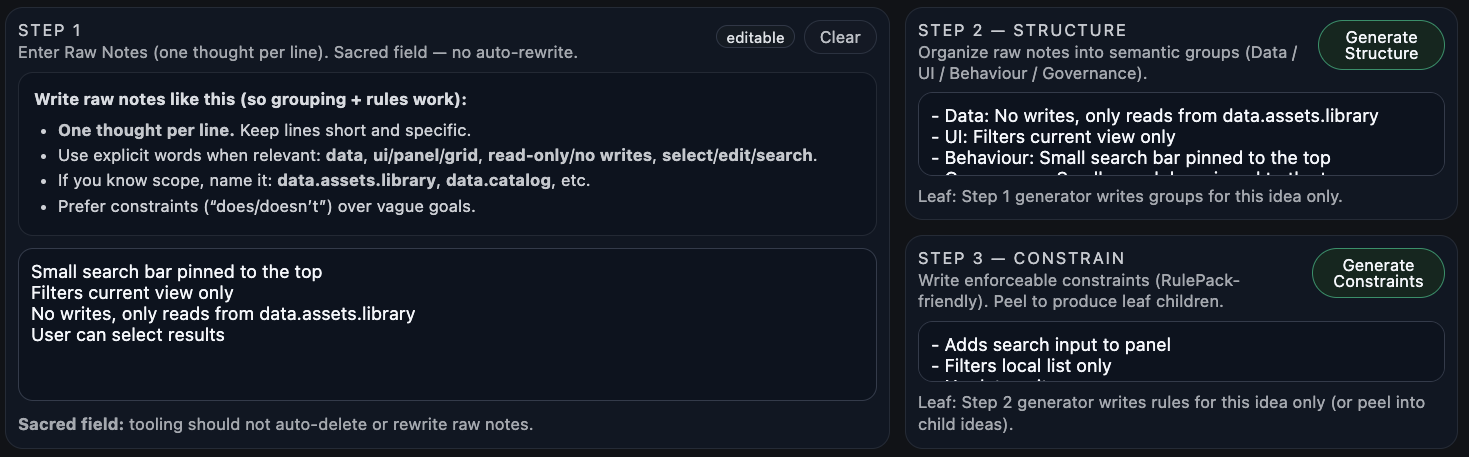Click the 'Leaf: Step 1 generator' footnote
This screenshot has height=457, width=1469.
pos(1129,197)
